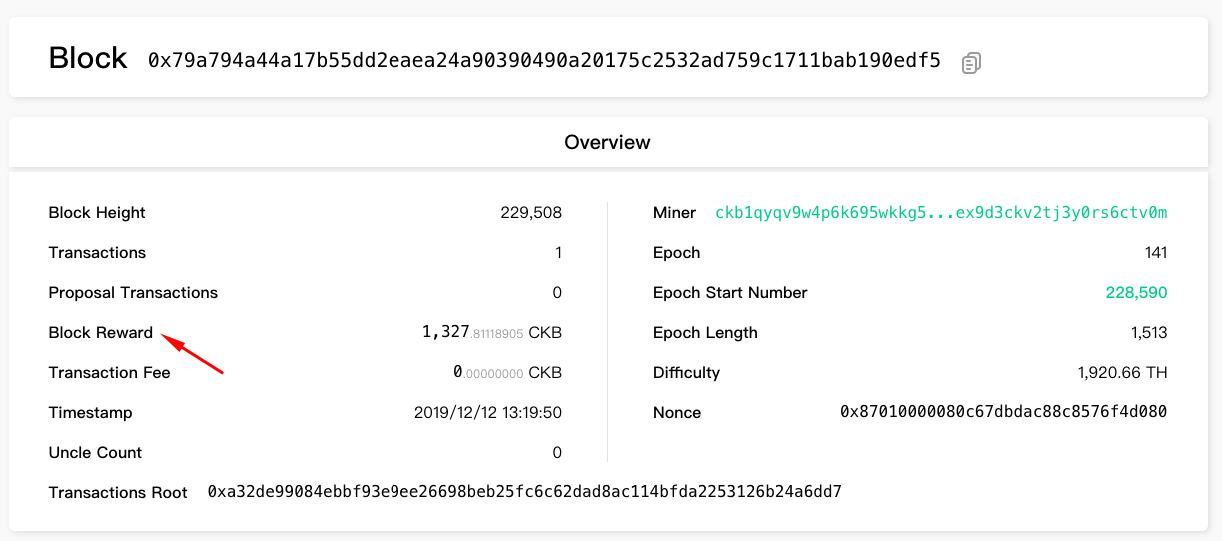Open the miner address ckb1qyqv9w4p6k695wkkg5 link

click(x=940, y=213)
